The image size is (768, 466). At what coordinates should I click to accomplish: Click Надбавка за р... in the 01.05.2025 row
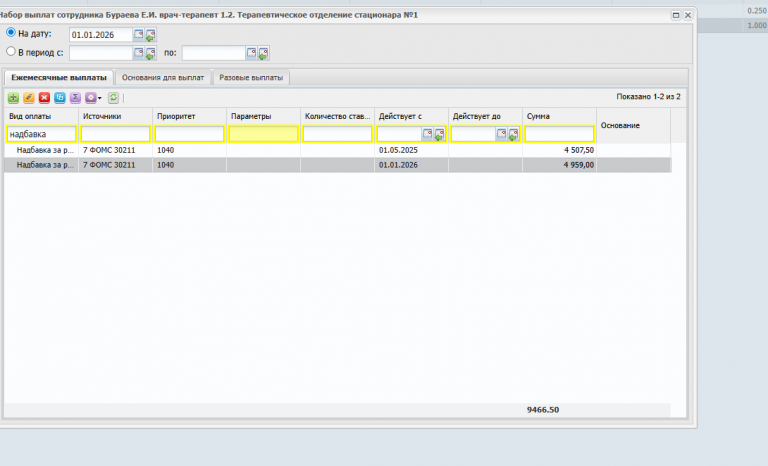pyautogui.click(x=45, y=150)
